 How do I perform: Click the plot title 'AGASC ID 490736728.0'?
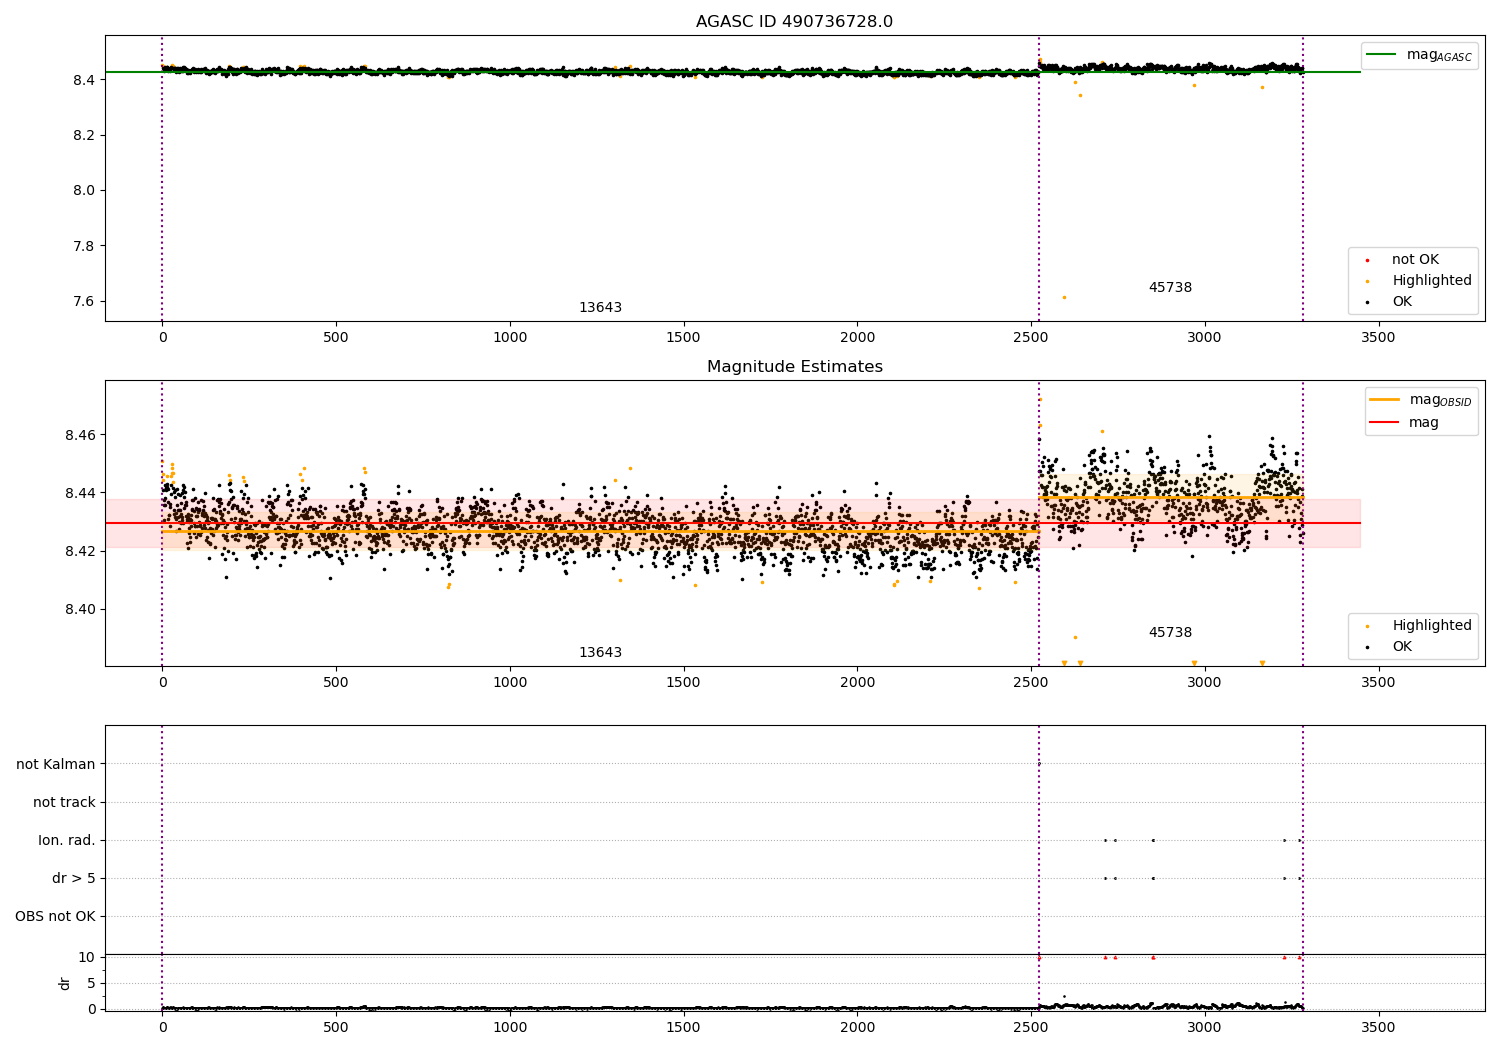click(795, 22)
